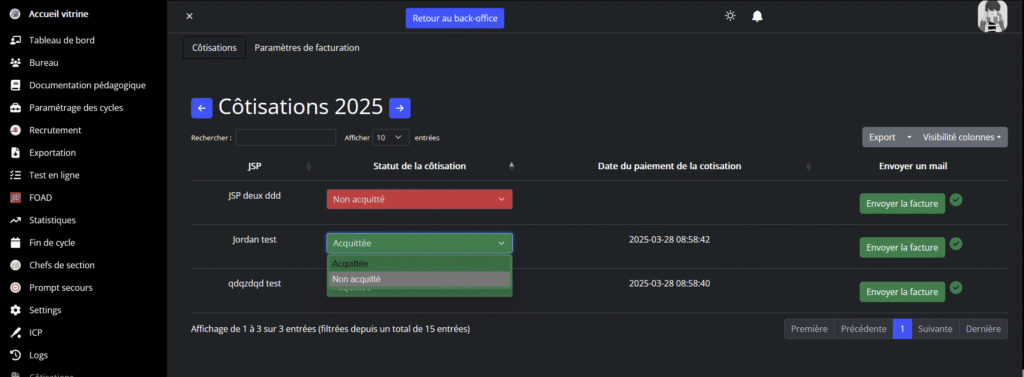This screenshot has height=377, width=1024.
Task: Click the Bureau people icon
Action: (16, 63)
